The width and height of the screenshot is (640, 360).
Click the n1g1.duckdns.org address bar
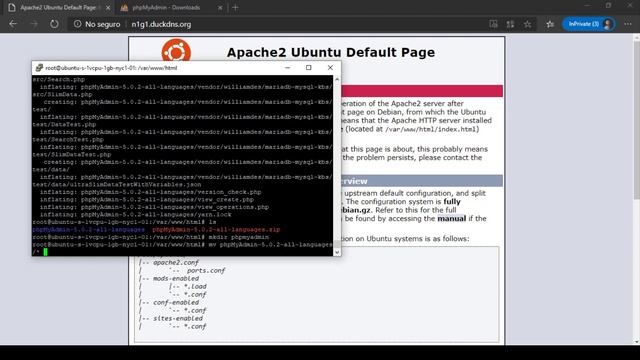click(x=161, y=24)
